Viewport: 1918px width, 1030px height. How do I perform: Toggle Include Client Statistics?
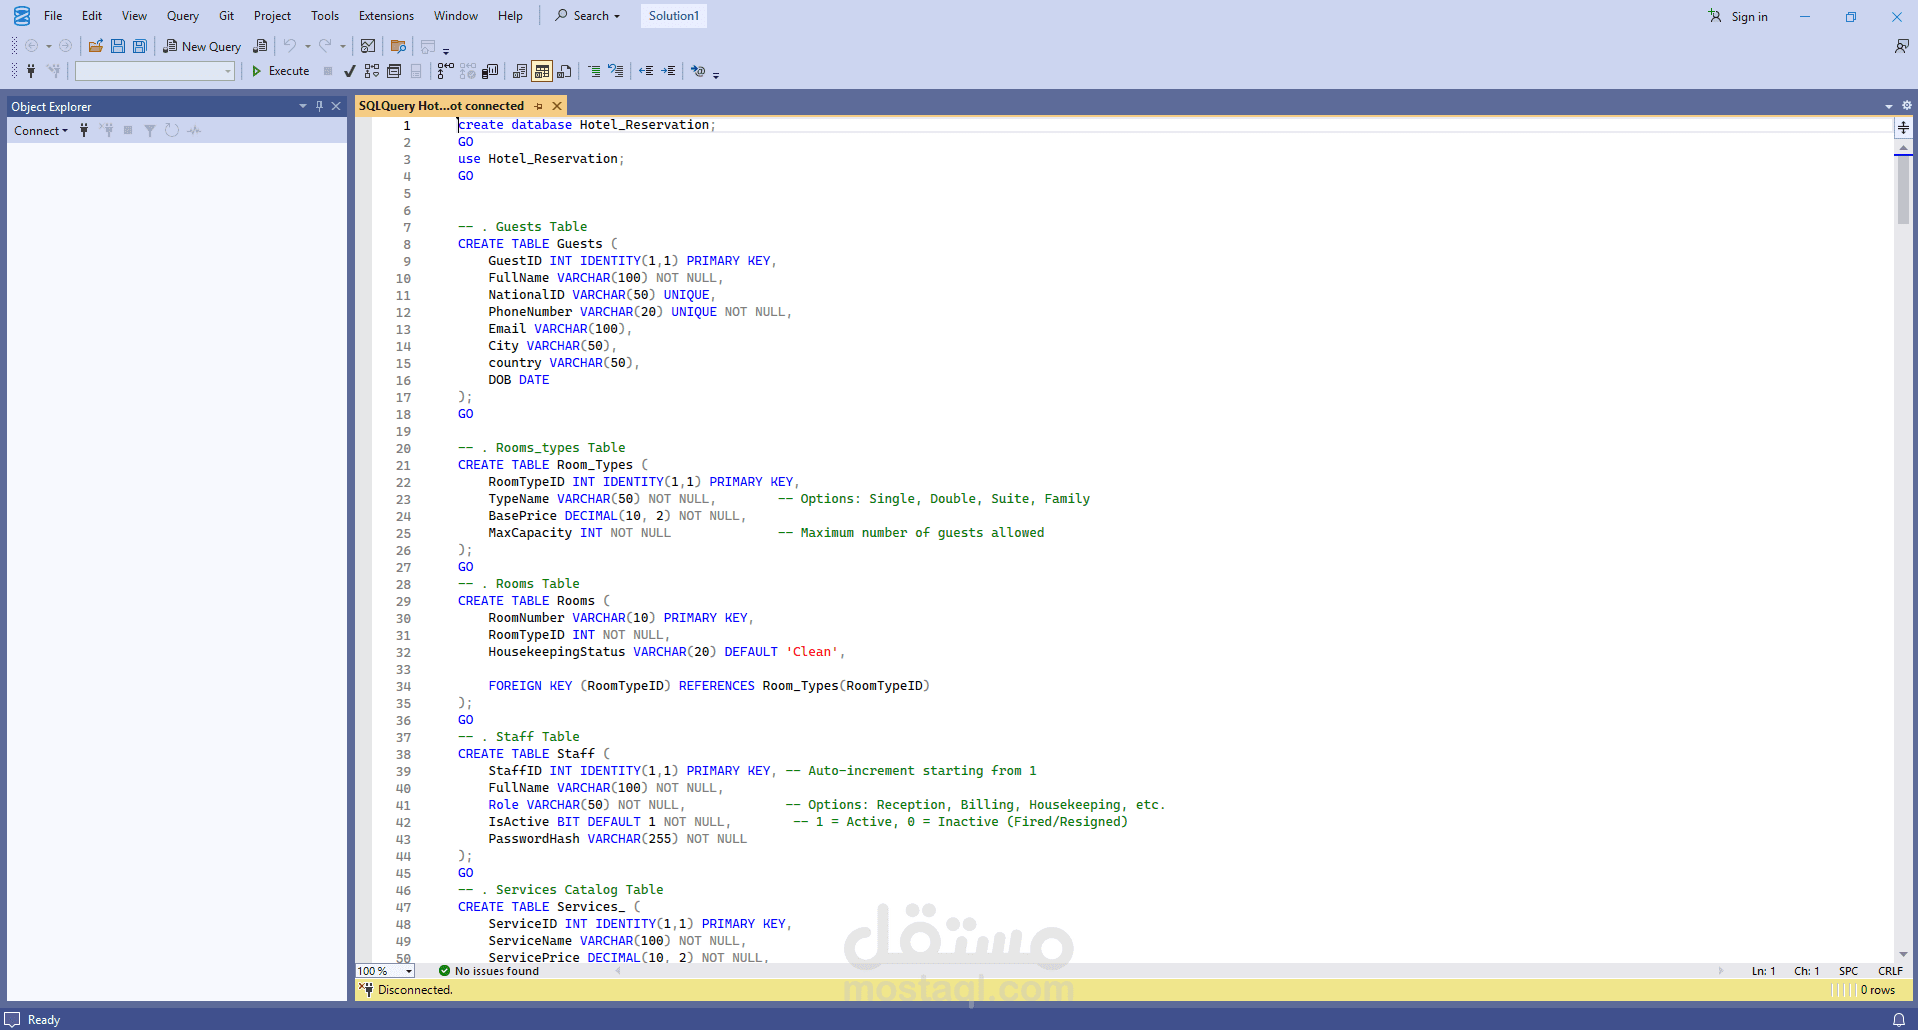pos(490,71)
